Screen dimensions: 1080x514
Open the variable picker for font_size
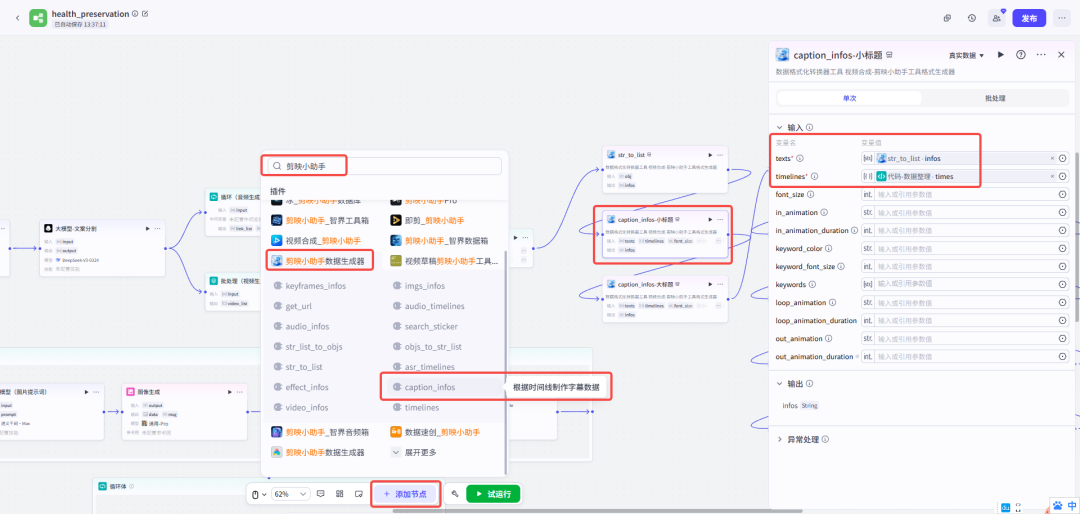pos(1063,195)
